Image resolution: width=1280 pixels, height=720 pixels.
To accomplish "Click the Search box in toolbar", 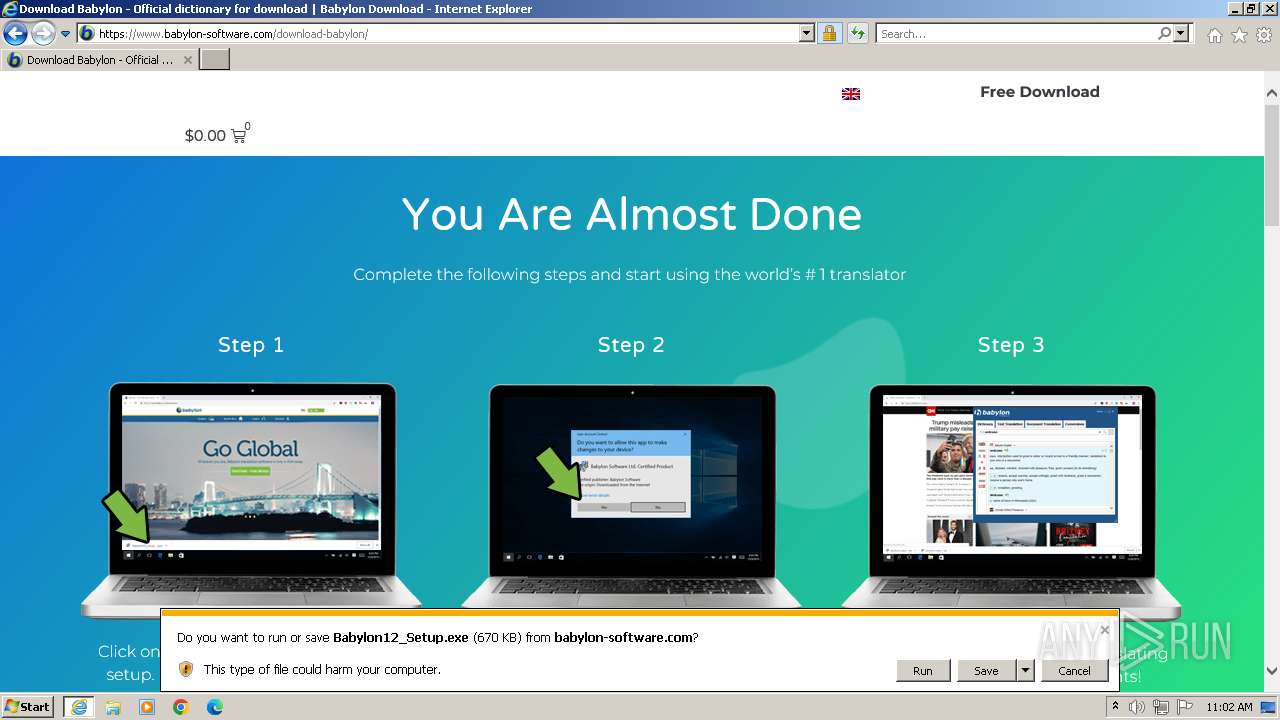I will click(1015, 34).
